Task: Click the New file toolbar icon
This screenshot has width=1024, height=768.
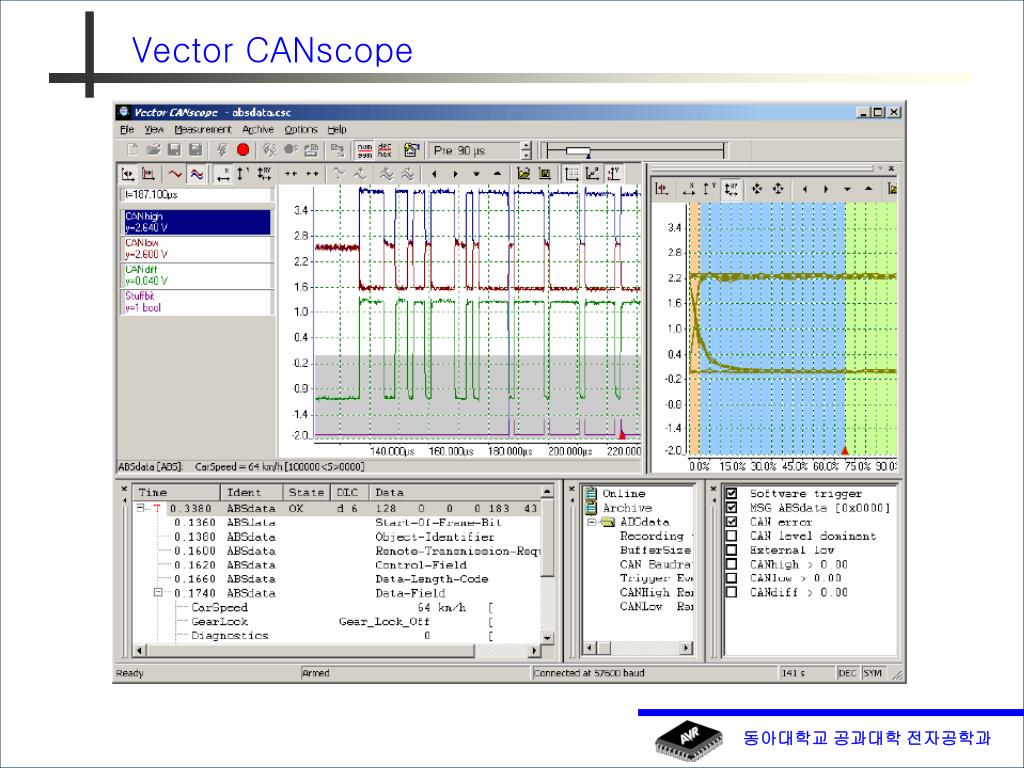Action: [x=132, y=150]
